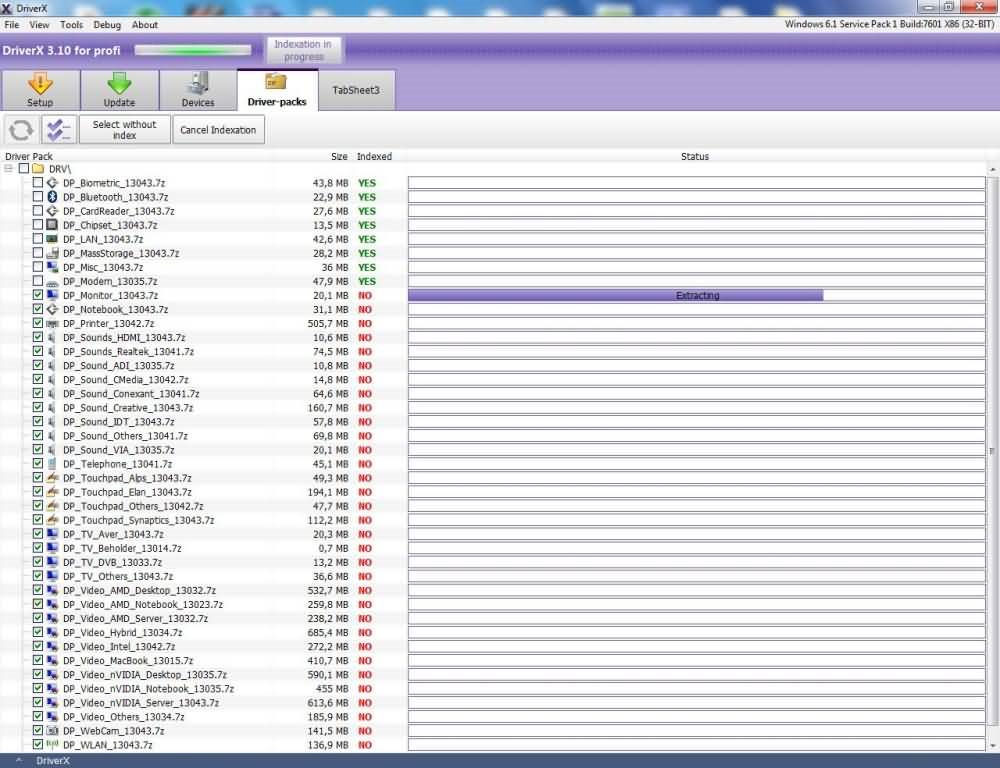1000x768 pixels.
Task: Open the Tools menu
Action: [71, 24]
